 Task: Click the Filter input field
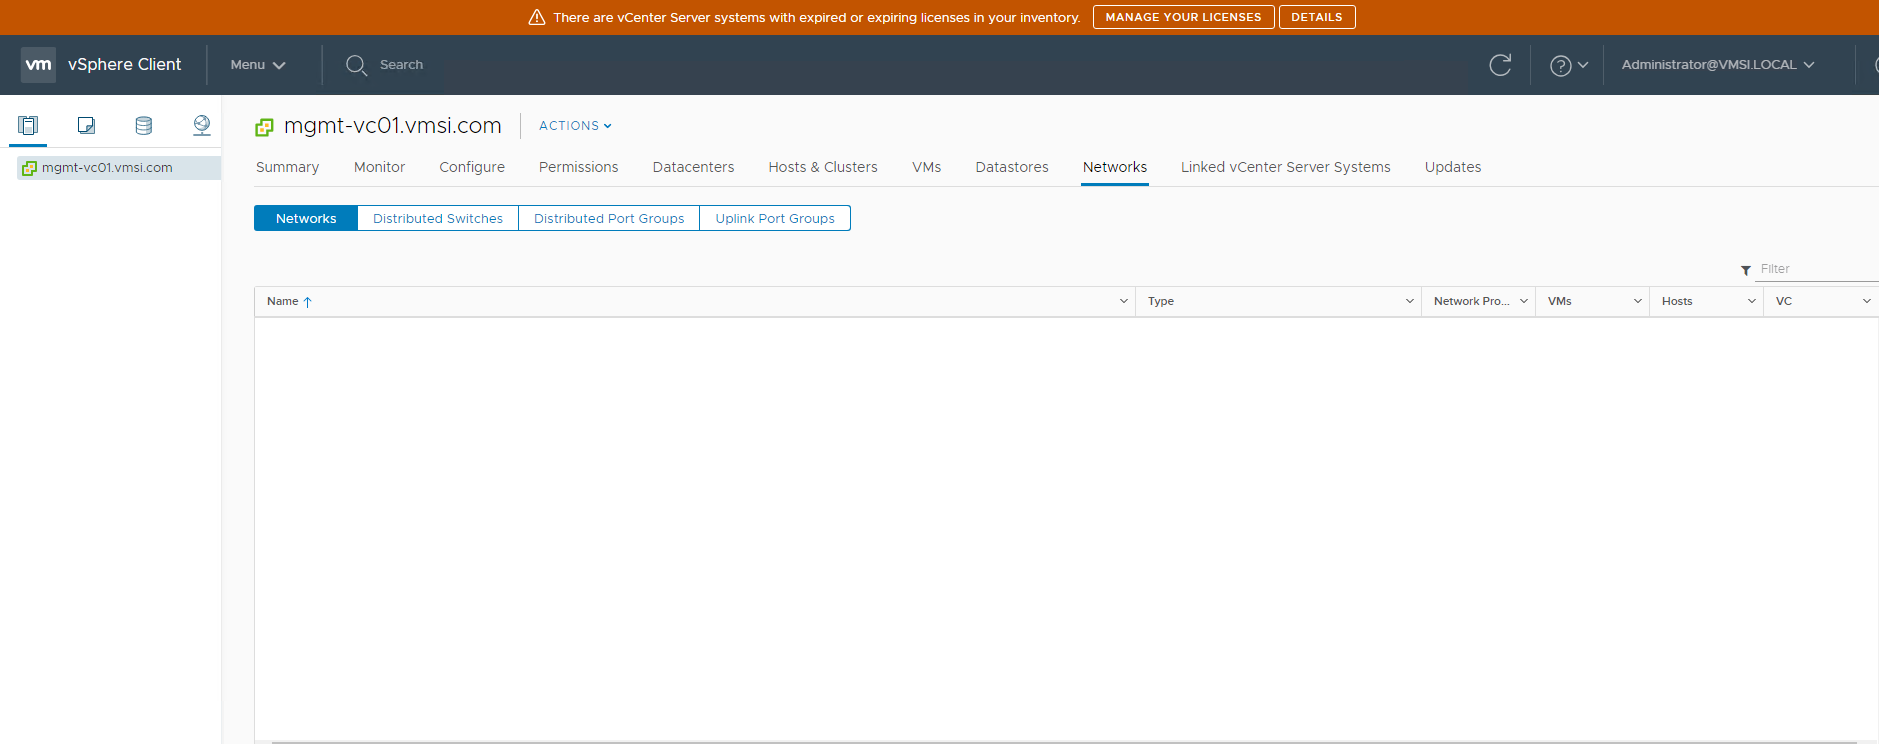click(1814, 269)
